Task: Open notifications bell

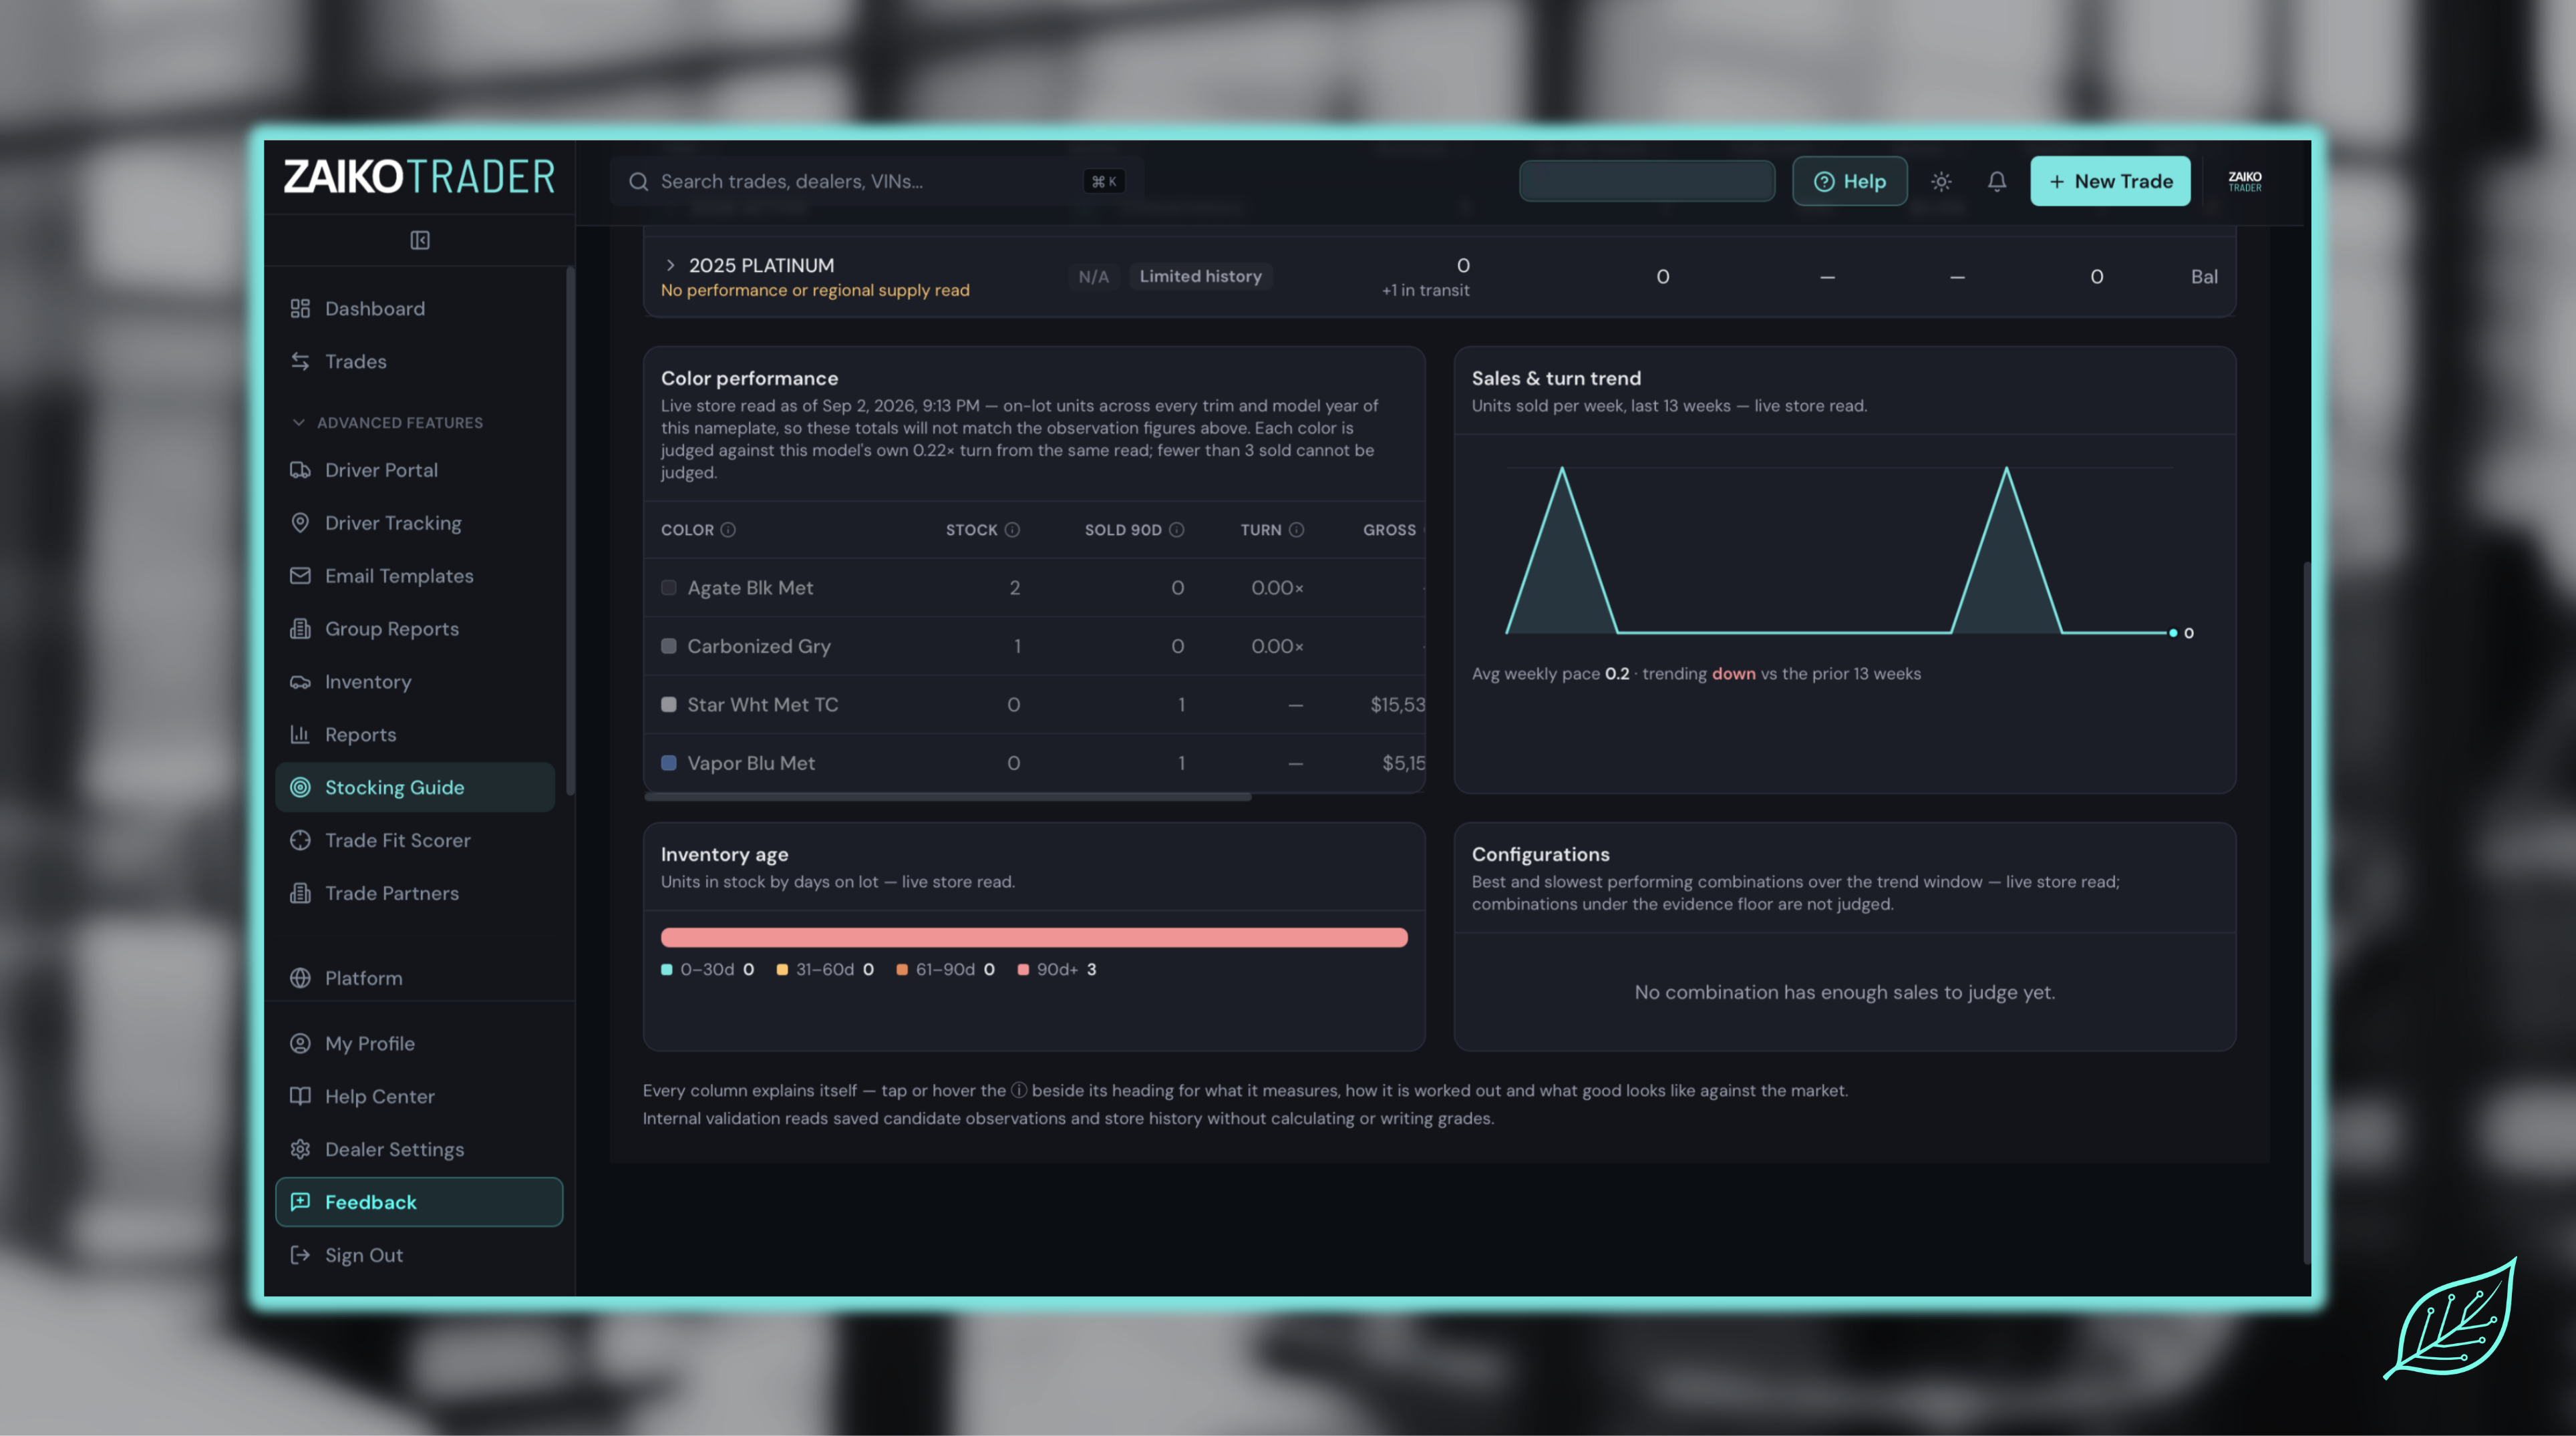Action: pyautogui.click(x=1997, y=181)
